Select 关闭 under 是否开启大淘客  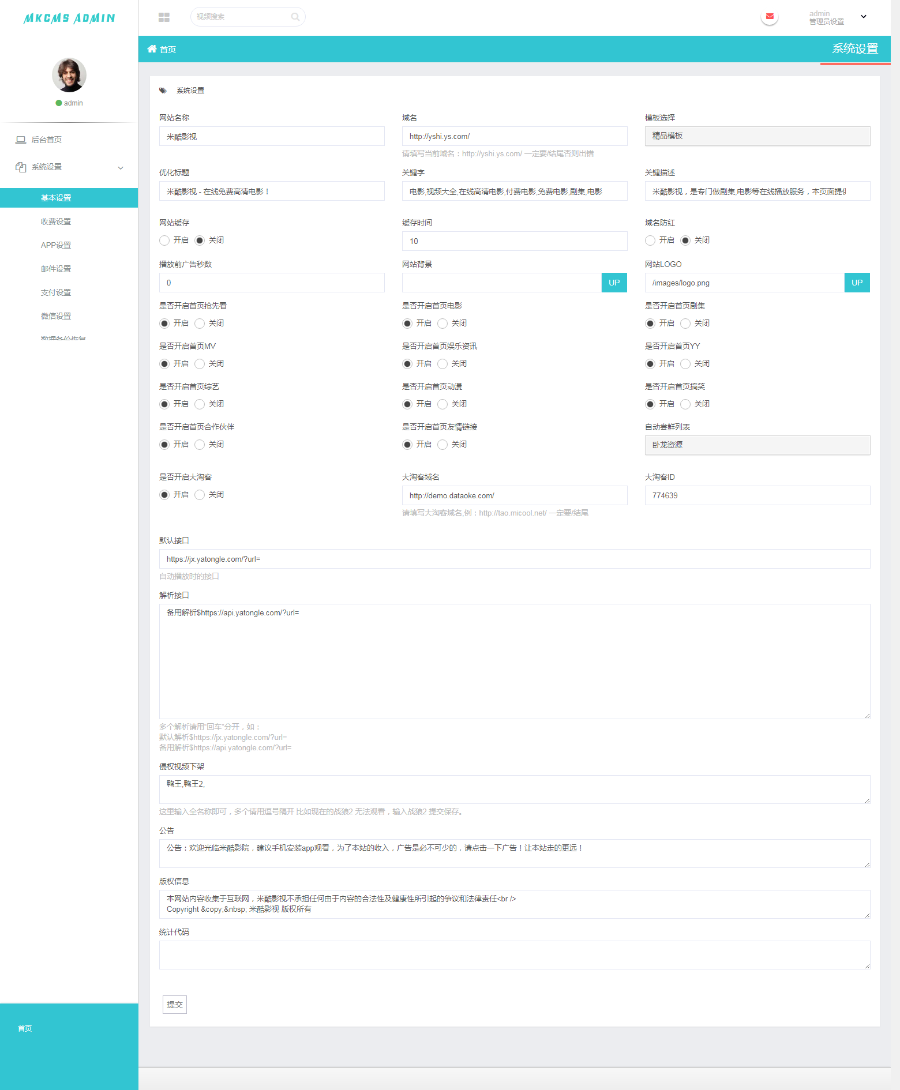pos(200,495)
